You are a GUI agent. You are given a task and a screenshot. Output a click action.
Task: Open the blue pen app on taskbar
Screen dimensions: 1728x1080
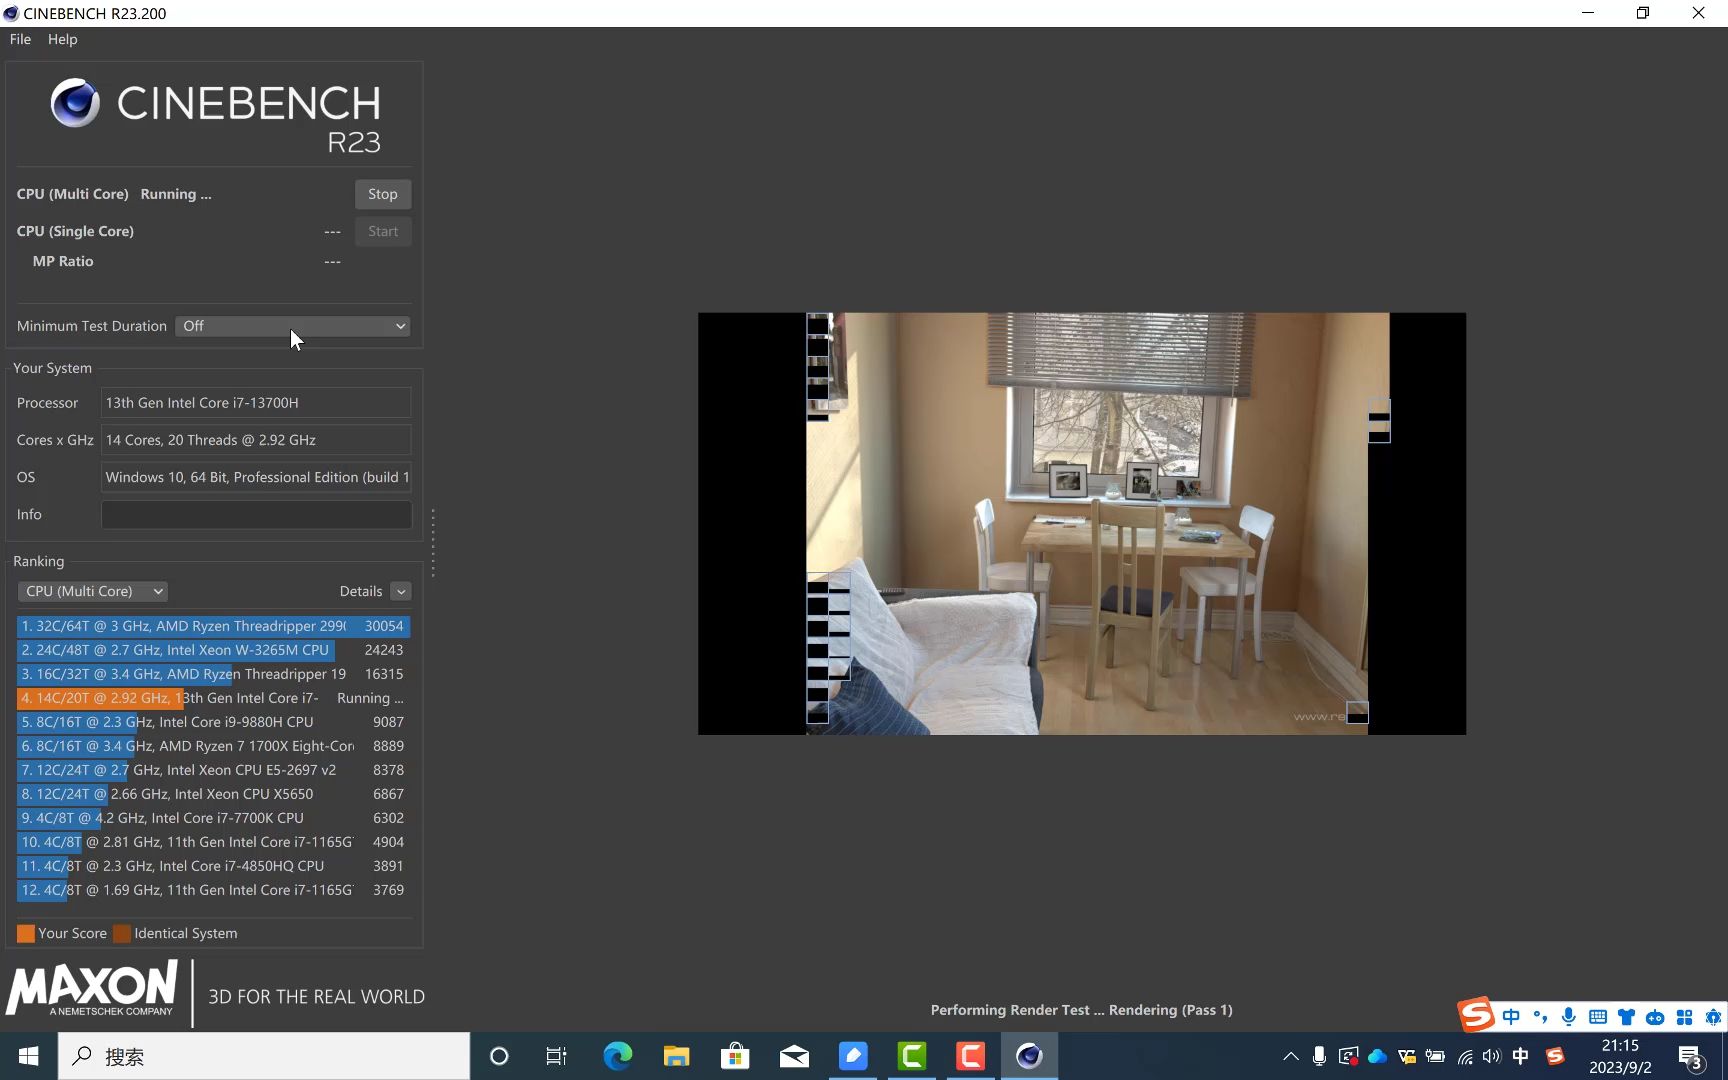click(x=853, y=1056)
